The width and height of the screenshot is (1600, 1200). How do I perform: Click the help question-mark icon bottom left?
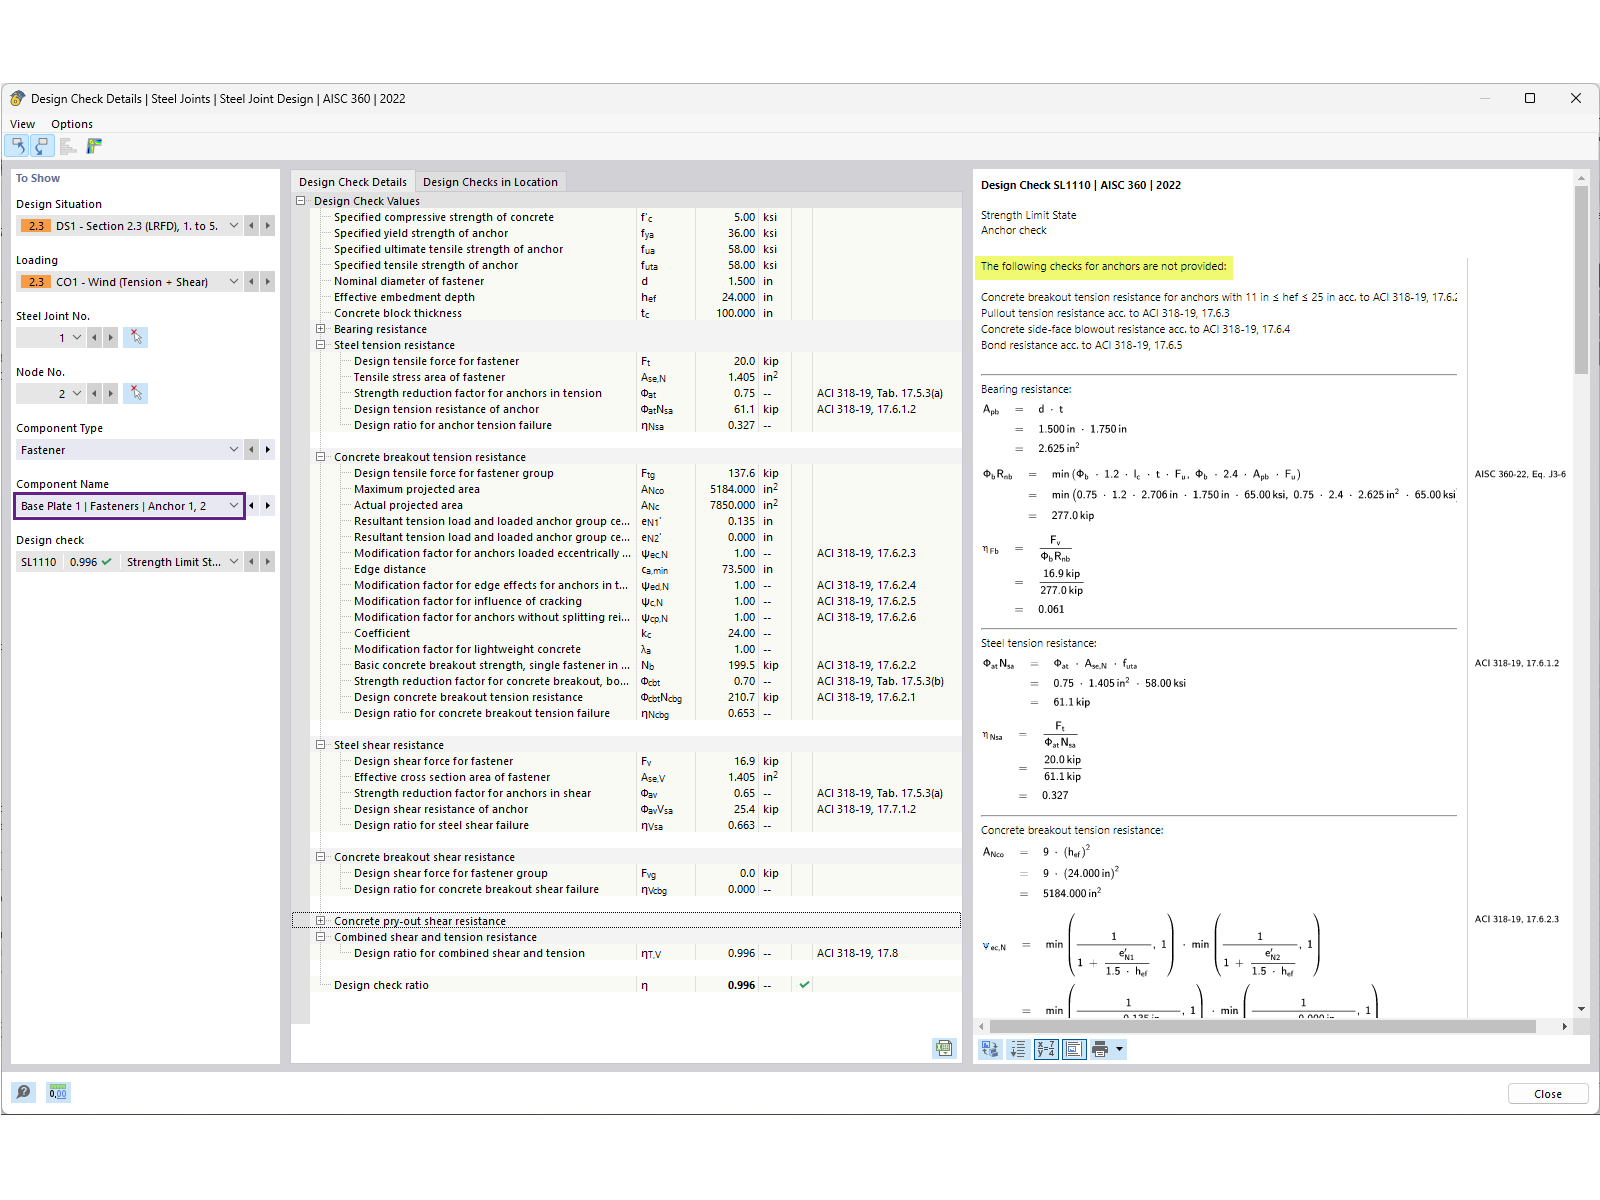coord(23,1092)
